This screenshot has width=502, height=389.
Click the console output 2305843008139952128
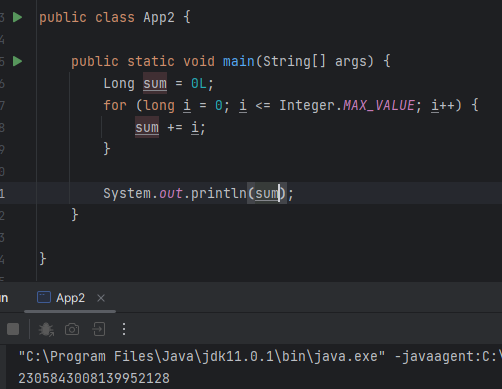click(94, 378)
